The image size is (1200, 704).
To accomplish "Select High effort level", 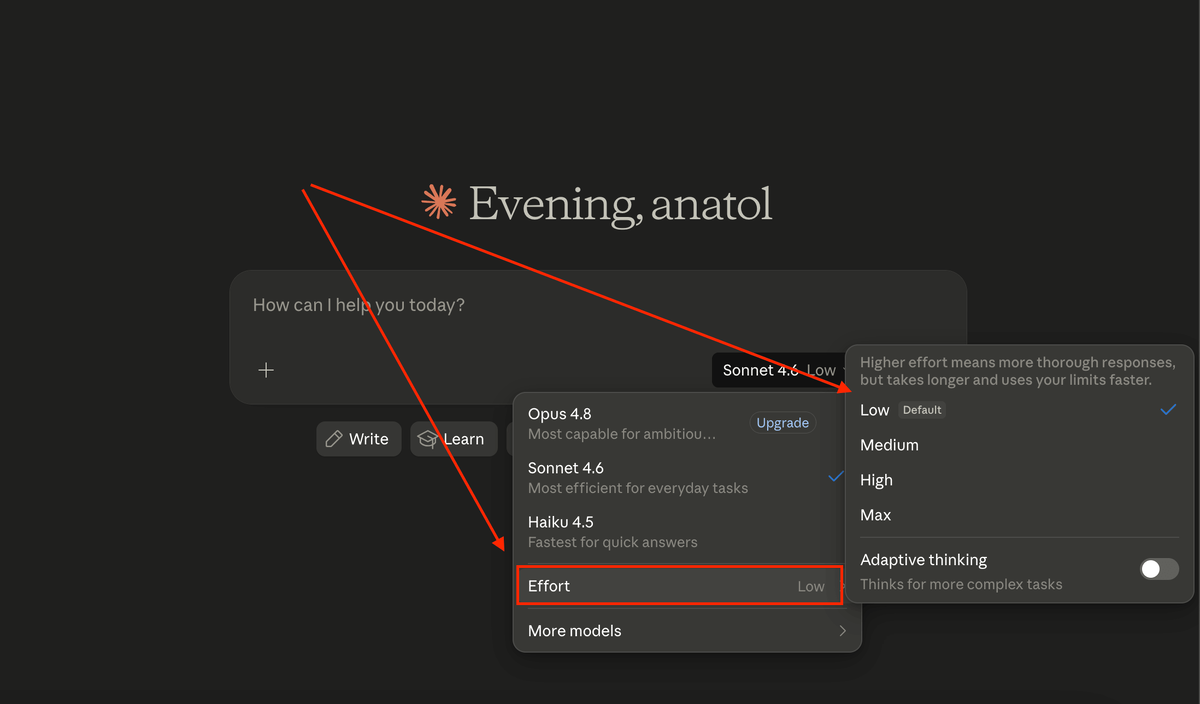I will coord(1019,480).
